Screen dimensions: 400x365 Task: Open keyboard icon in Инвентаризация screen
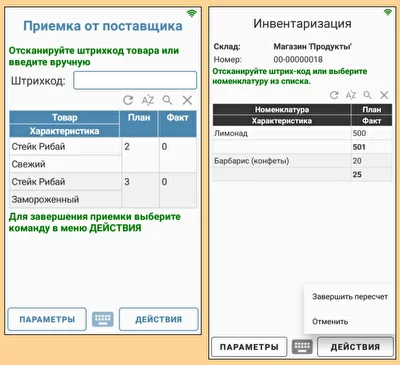[x=302, y=347]
